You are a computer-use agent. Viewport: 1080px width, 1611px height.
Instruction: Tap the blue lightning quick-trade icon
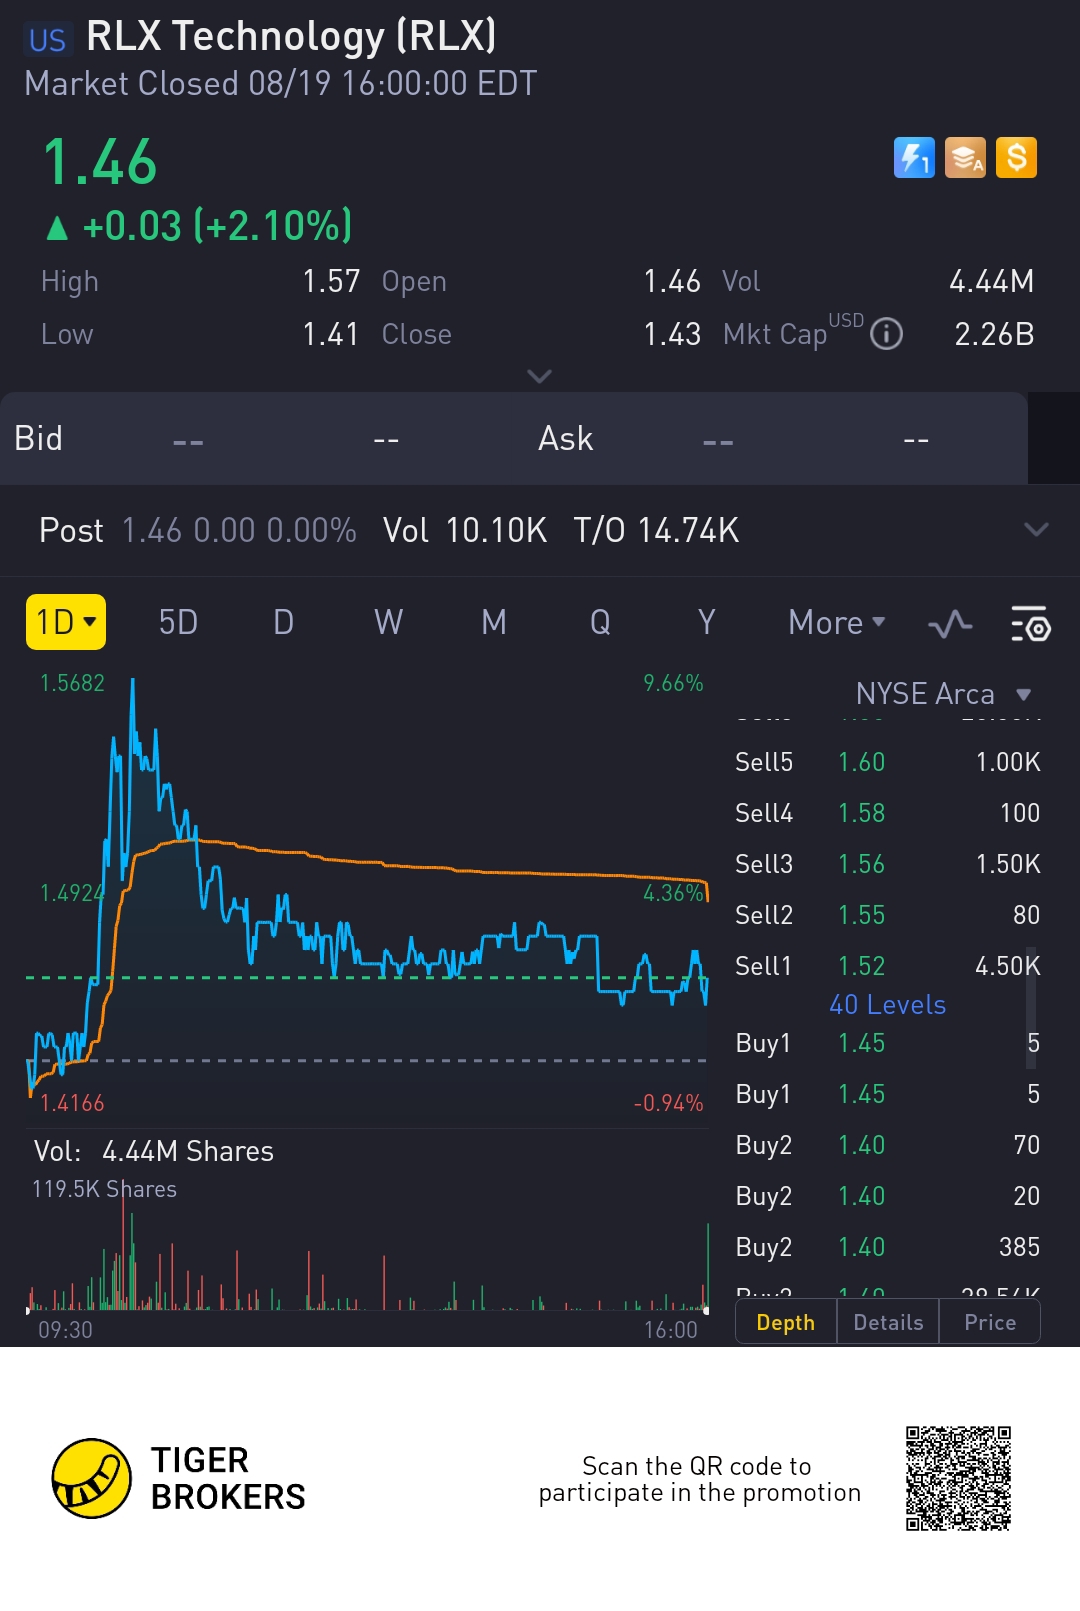(914, 158)
